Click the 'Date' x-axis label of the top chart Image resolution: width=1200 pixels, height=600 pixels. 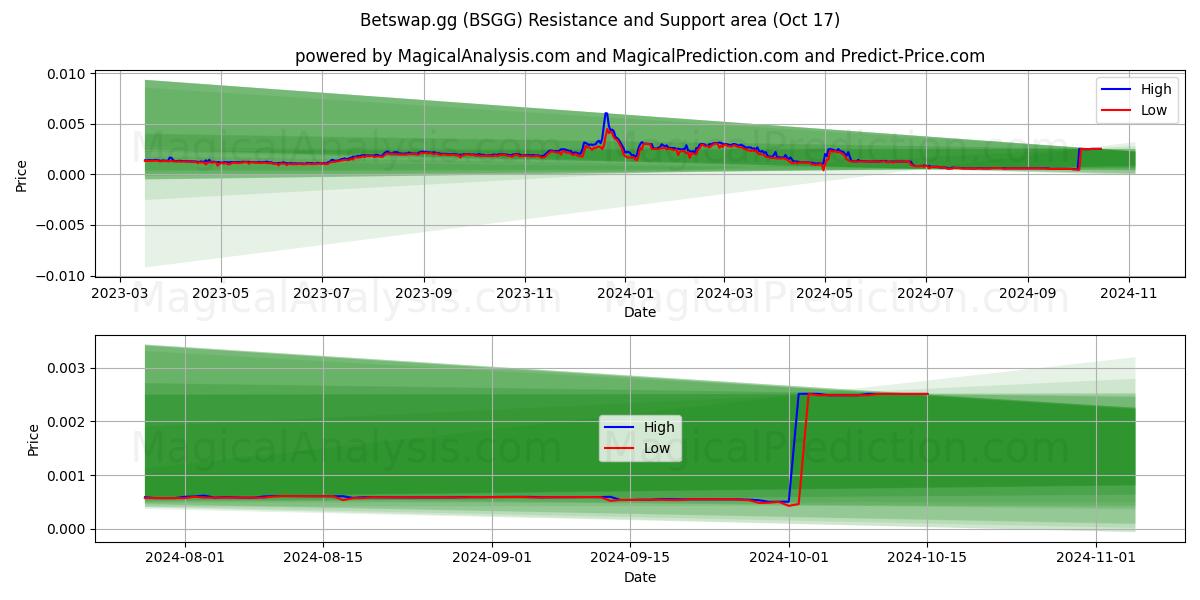(x=640, y=312)
